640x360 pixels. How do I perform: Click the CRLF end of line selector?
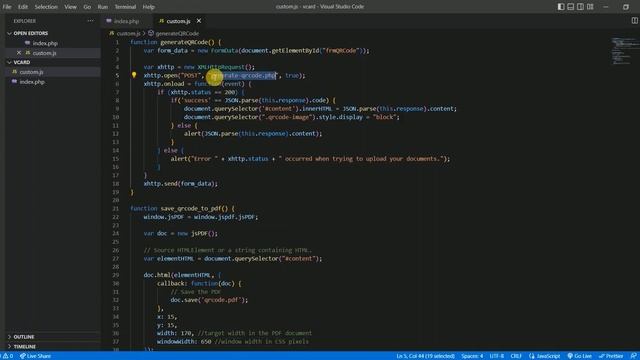516,356
